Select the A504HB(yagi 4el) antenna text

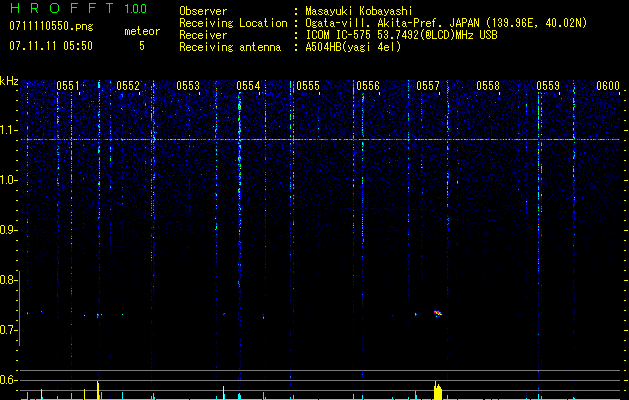pyautogui.click(x=353, y=47)
